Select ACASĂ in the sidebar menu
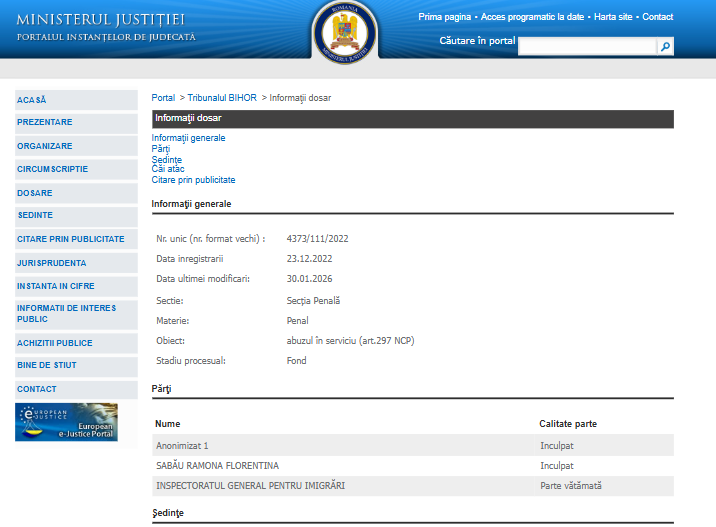 (32, 100)
